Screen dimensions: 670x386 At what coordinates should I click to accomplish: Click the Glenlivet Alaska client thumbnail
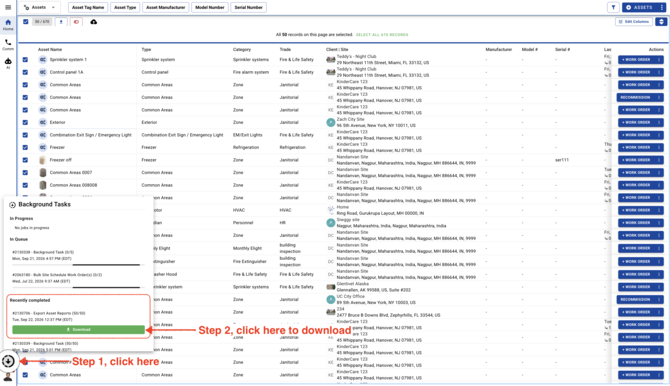330,287
